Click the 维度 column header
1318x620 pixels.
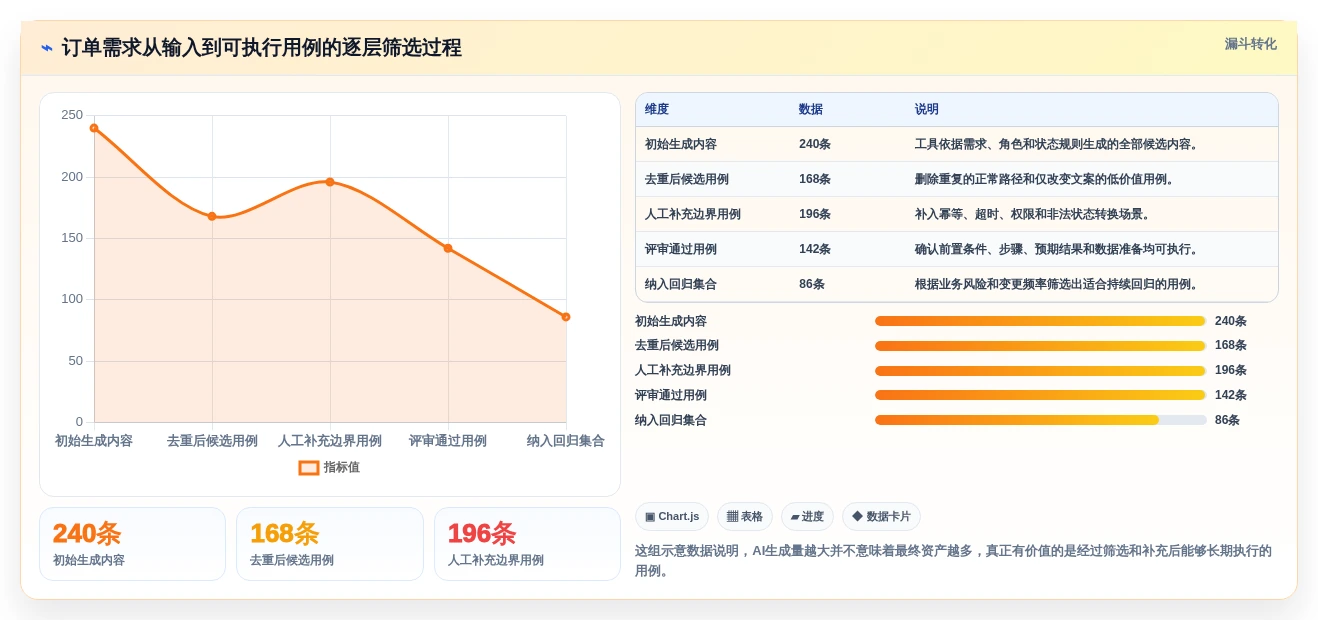point(657,109)
